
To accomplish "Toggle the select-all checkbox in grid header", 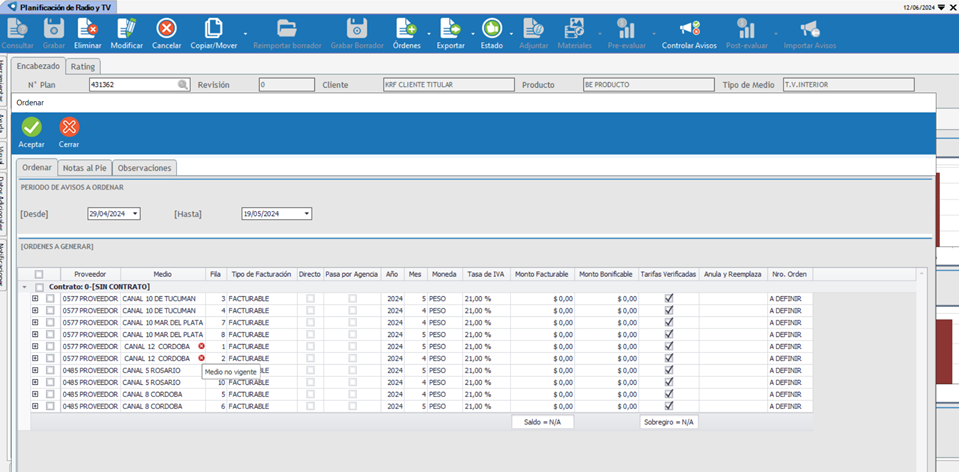I will [x=39, y=275].
